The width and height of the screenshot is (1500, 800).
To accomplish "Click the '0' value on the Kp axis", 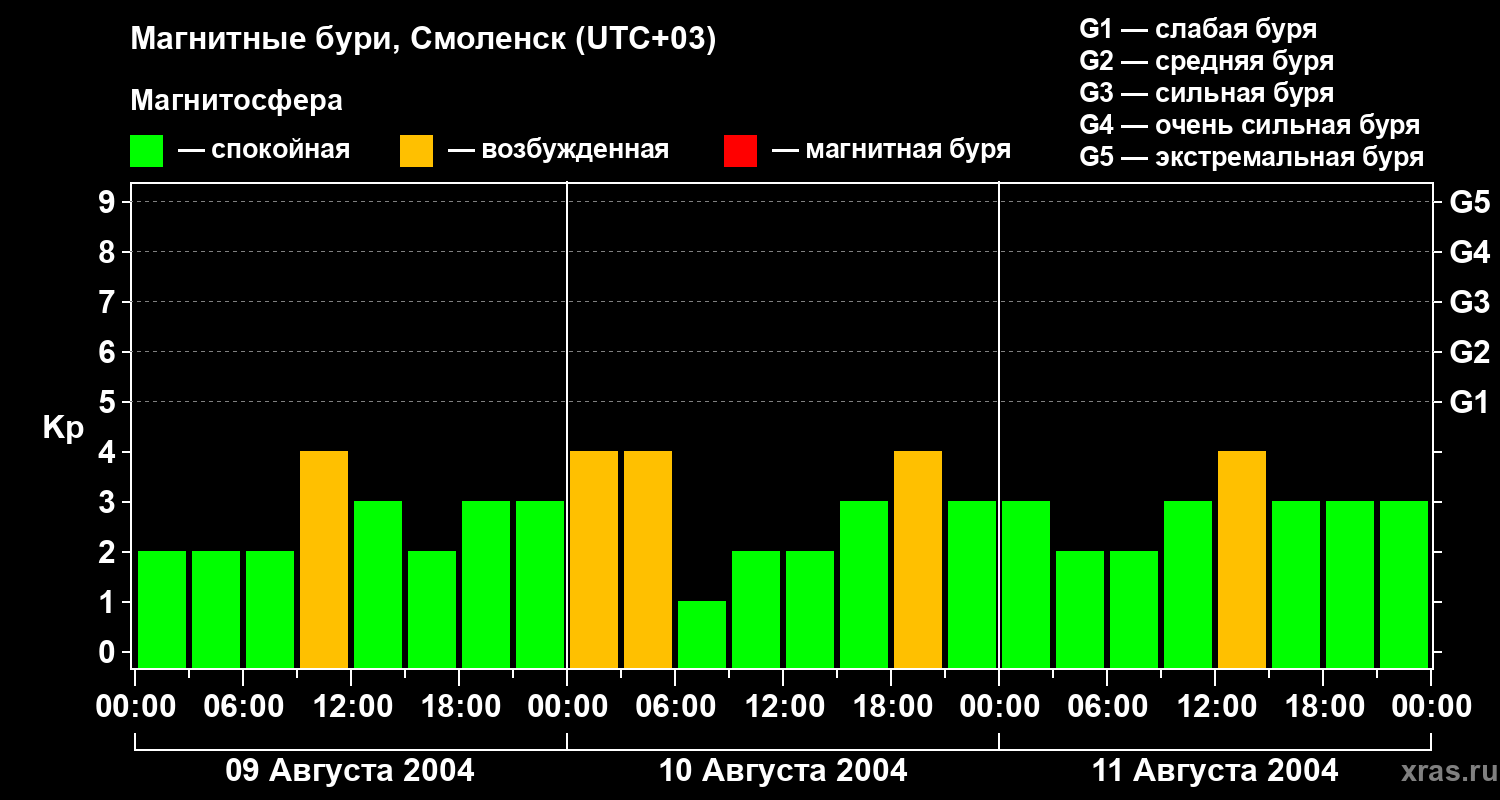I will pos(109,652).
